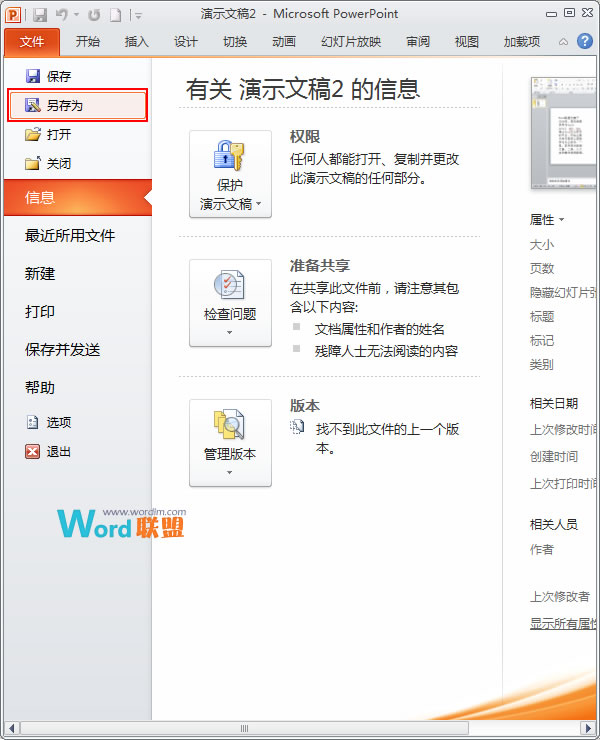
Task: Minimize the ribbon with the caret icon
Action: [x=563, y=42]
